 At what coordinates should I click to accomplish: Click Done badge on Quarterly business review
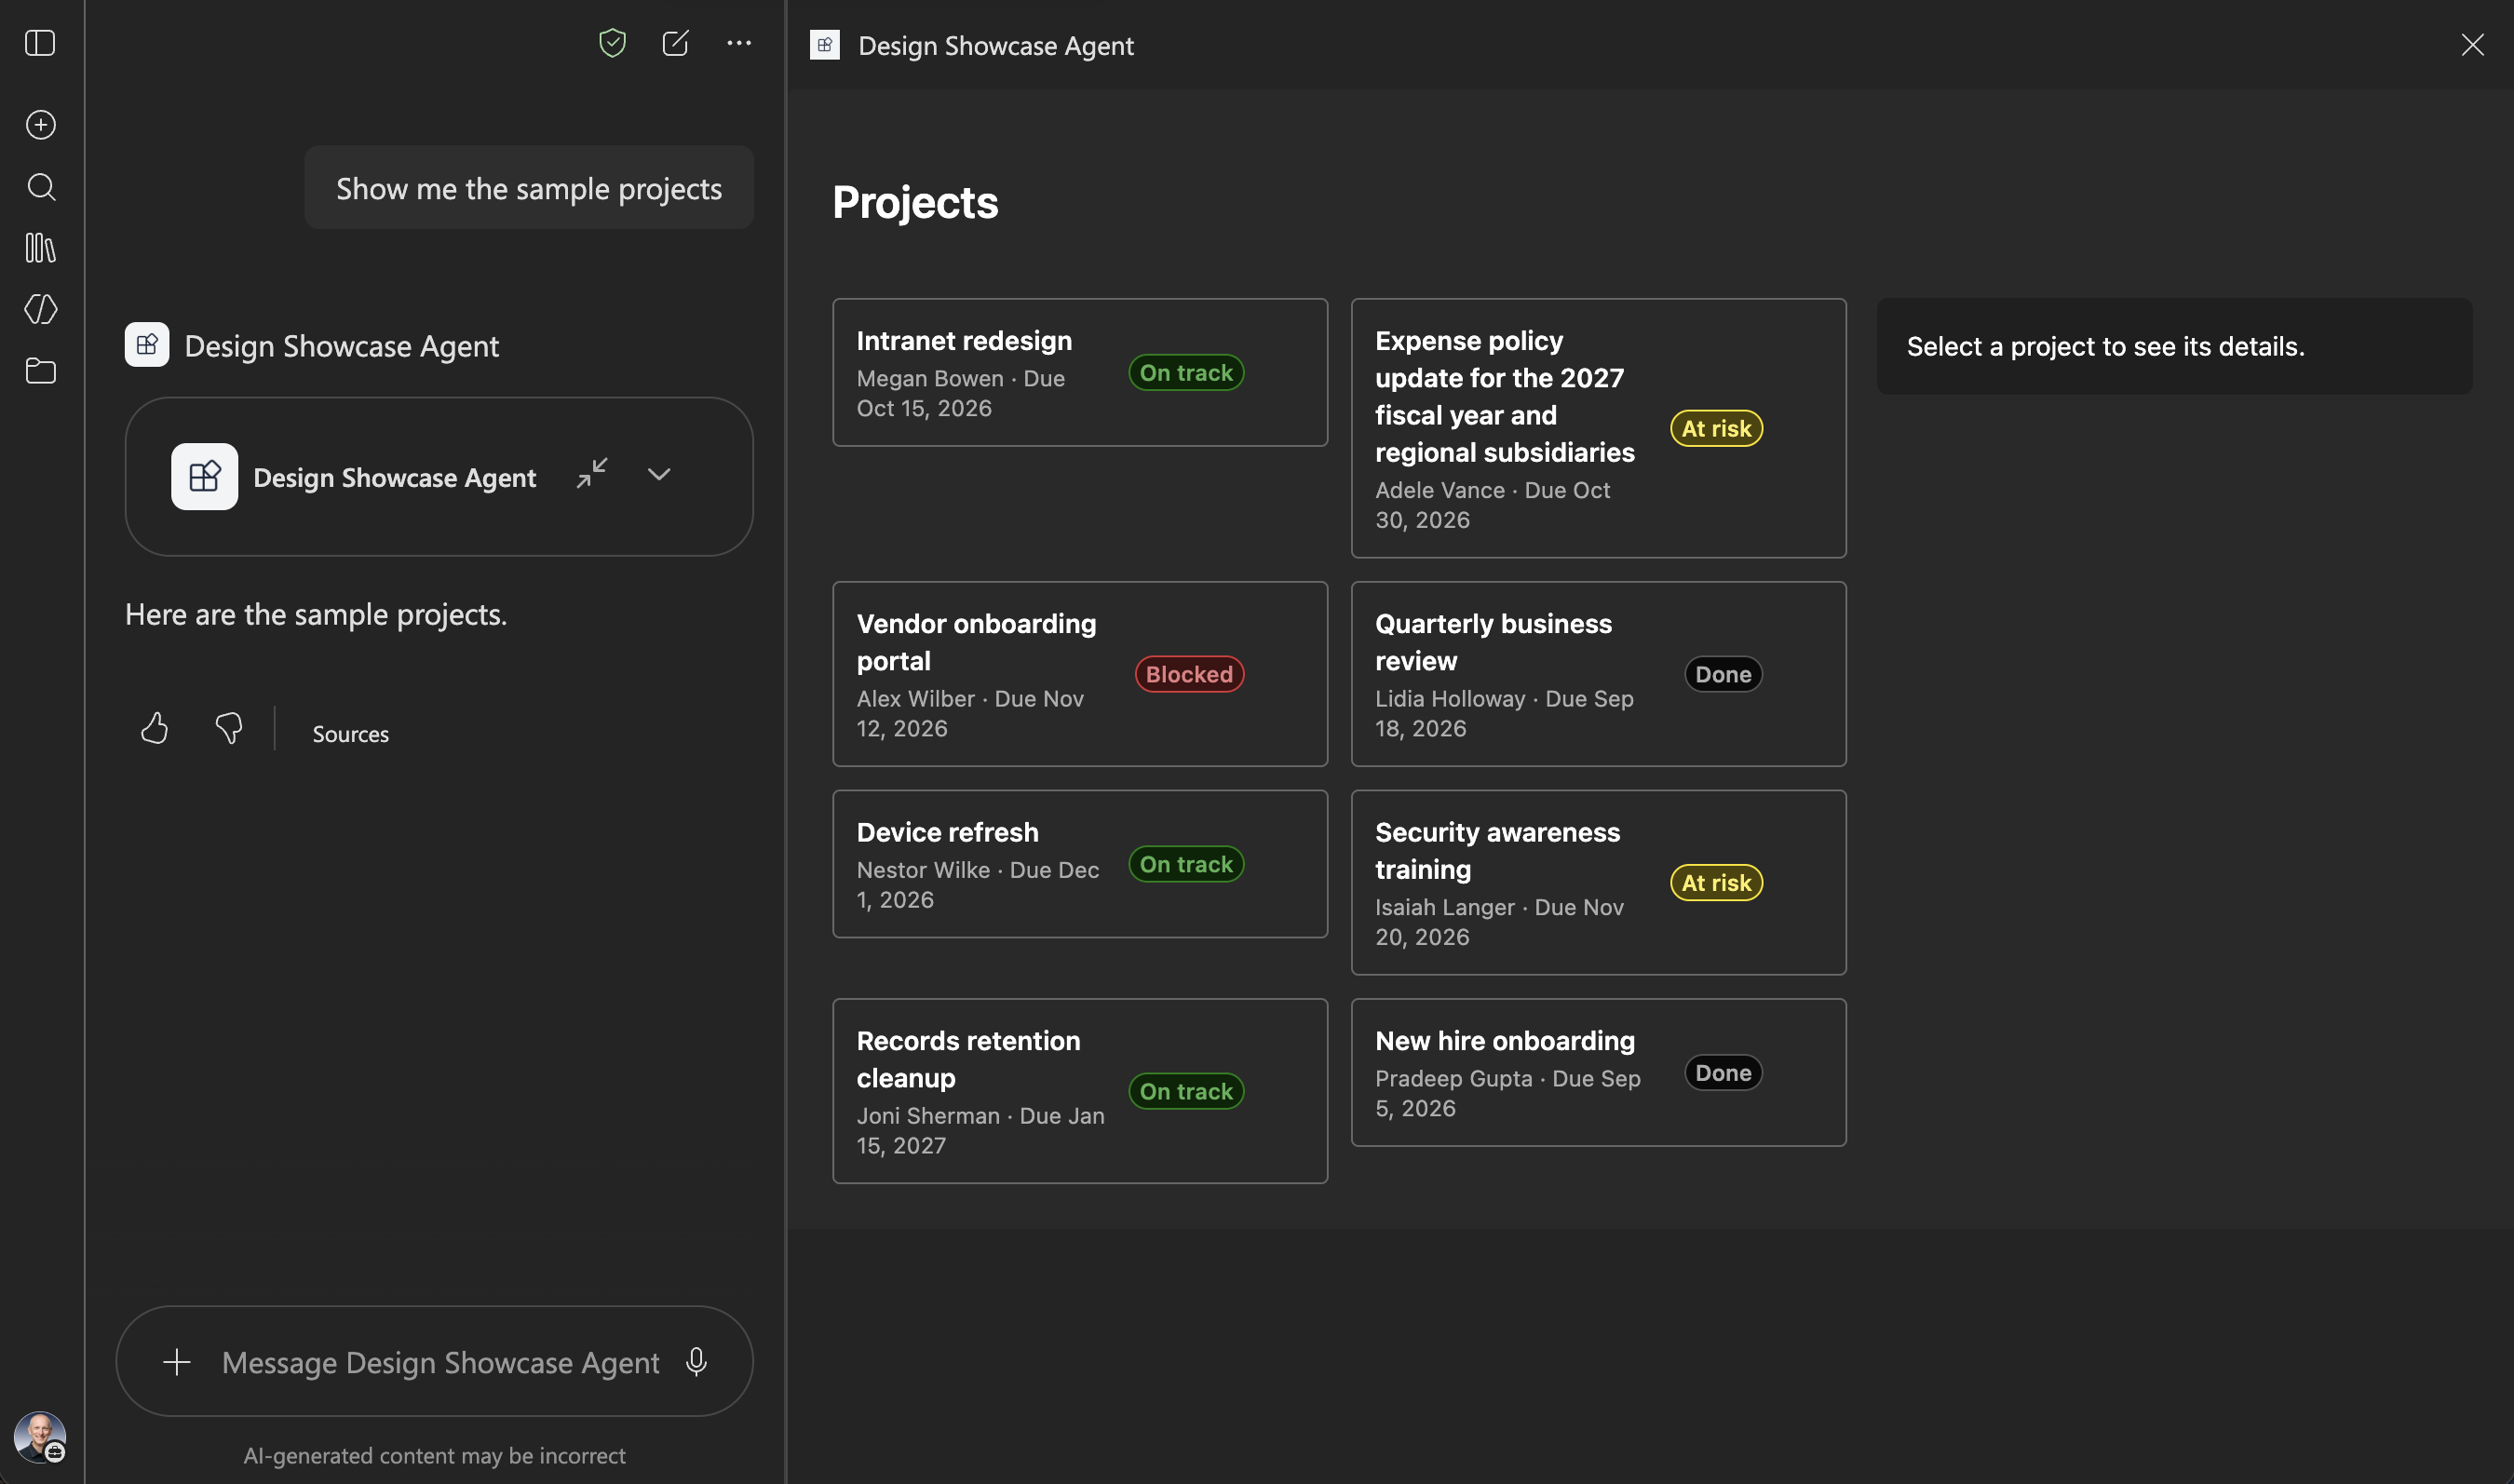pyautogui.click(x=1723, y=674)
